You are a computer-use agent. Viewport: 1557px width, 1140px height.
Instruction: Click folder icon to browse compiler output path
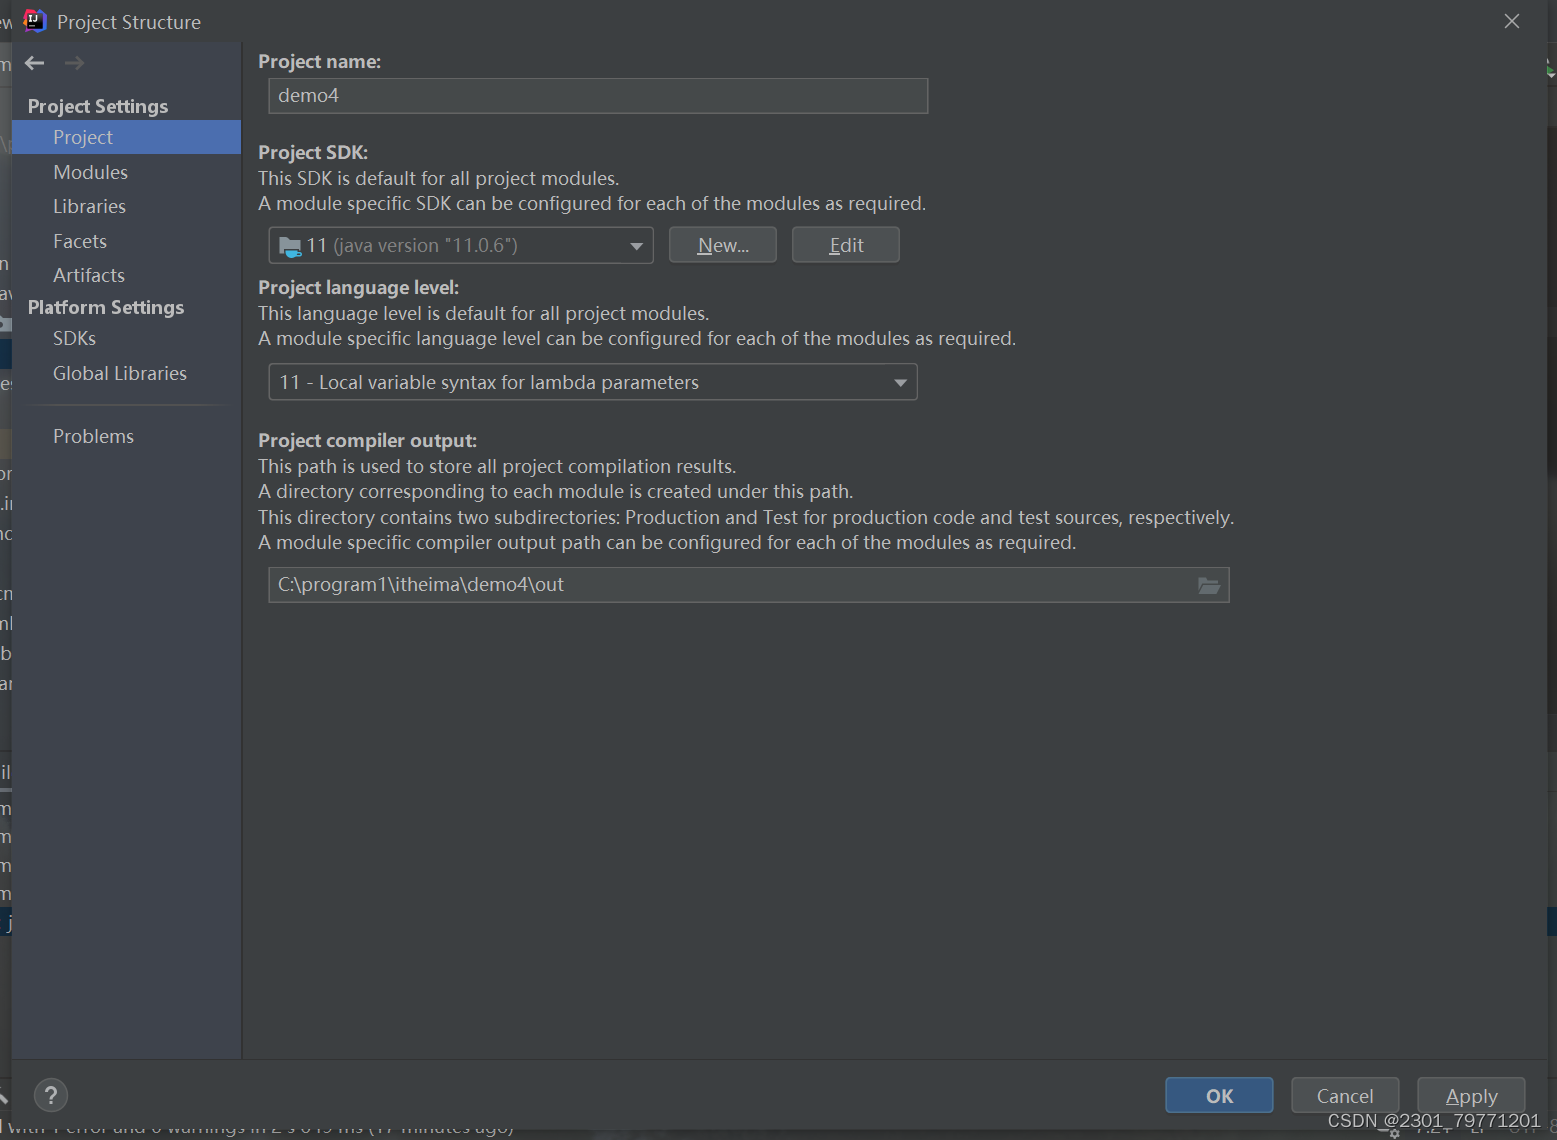tap(1208, 585)
